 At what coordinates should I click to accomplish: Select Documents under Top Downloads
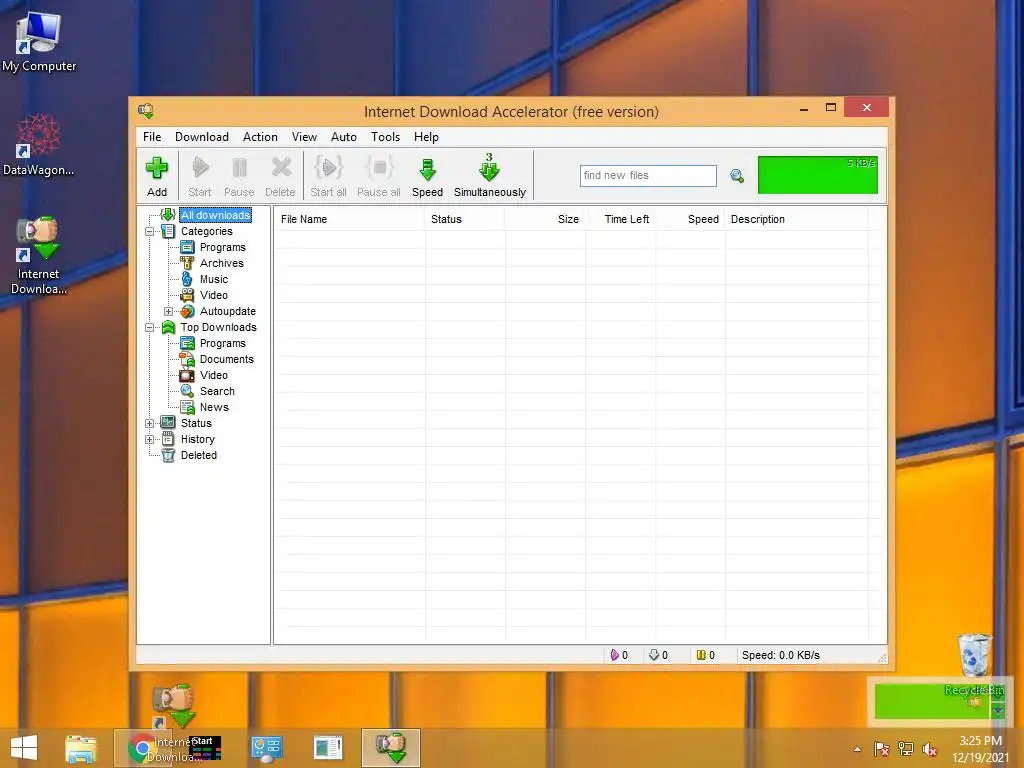tap(227, 359)
